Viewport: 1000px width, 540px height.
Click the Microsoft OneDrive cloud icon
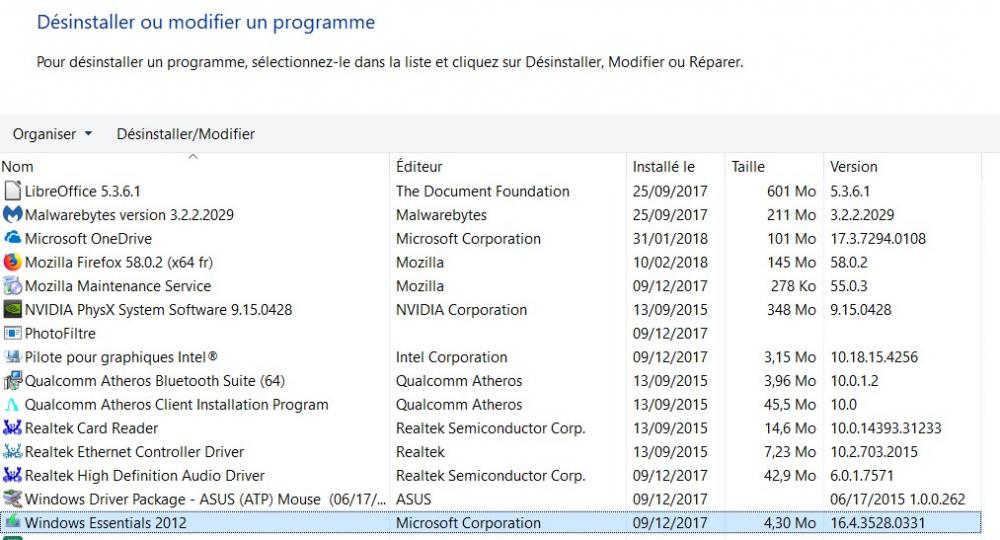[x=12, y=238]
